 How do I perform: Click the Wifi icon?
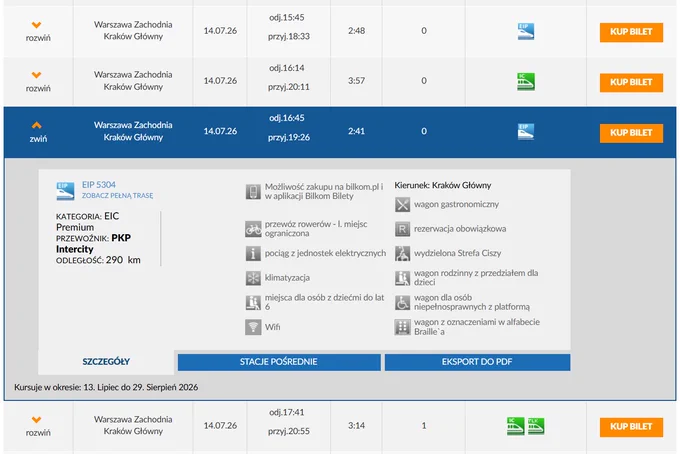pyautogui.click(x=253, y=327)
